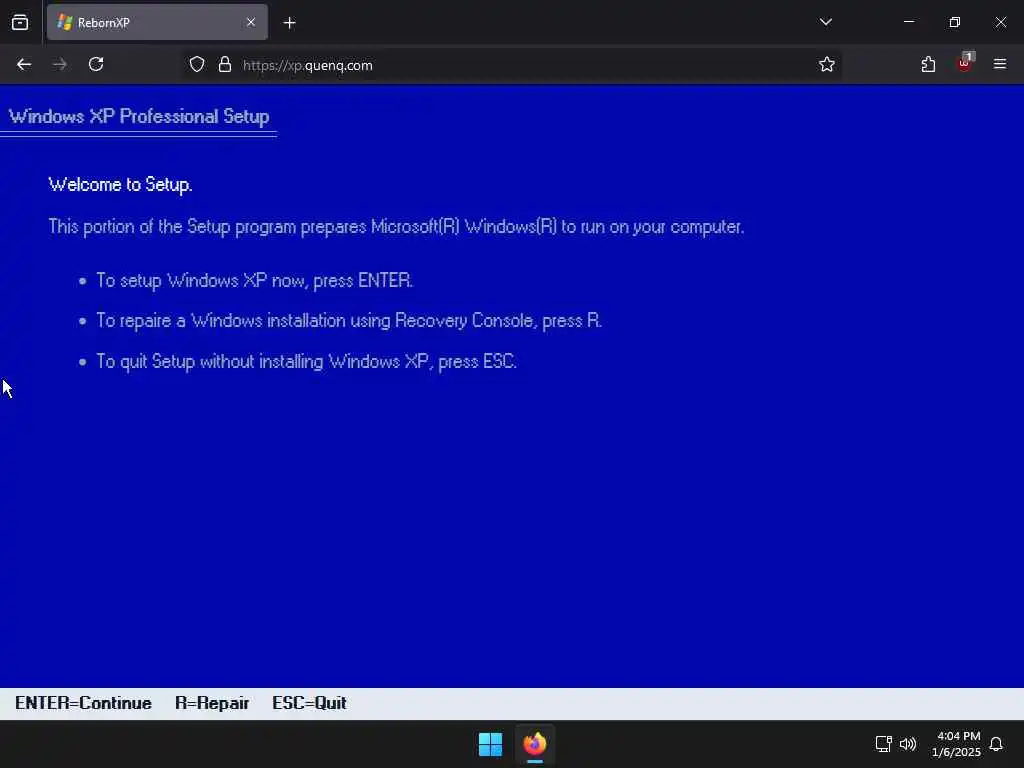Click the Welcome to Setup text
The height and width of the screenshot is (768, 1024).
click(x=120, y=185)
